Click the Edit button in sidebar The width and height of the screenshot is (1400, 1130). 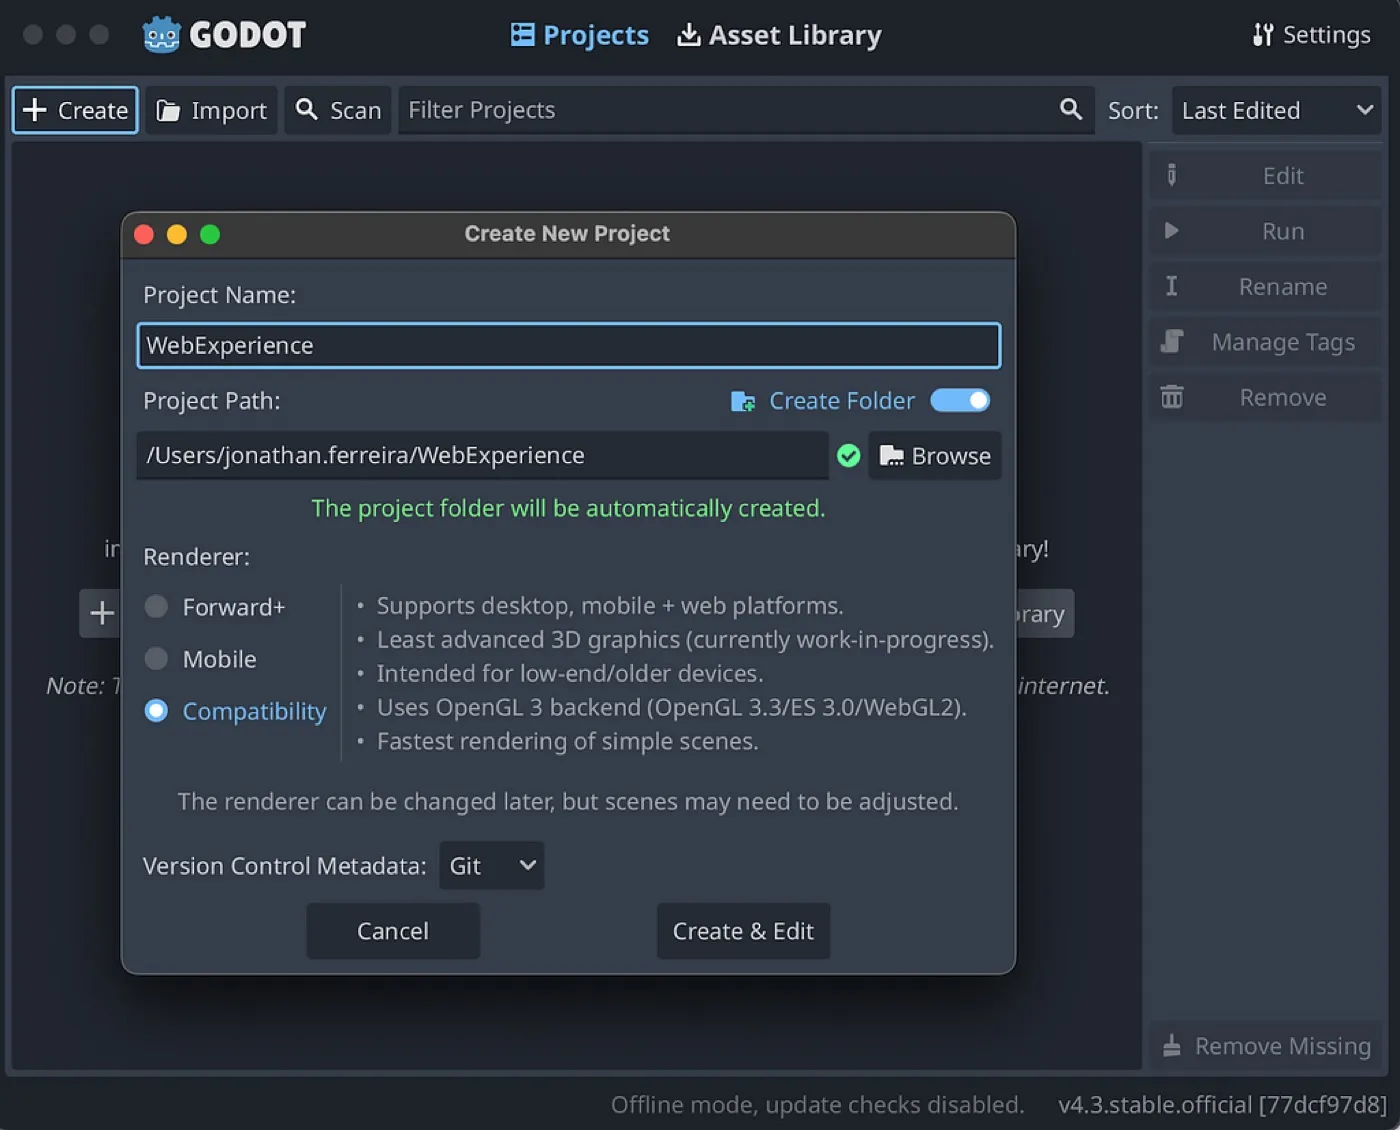click(1266, 176)
